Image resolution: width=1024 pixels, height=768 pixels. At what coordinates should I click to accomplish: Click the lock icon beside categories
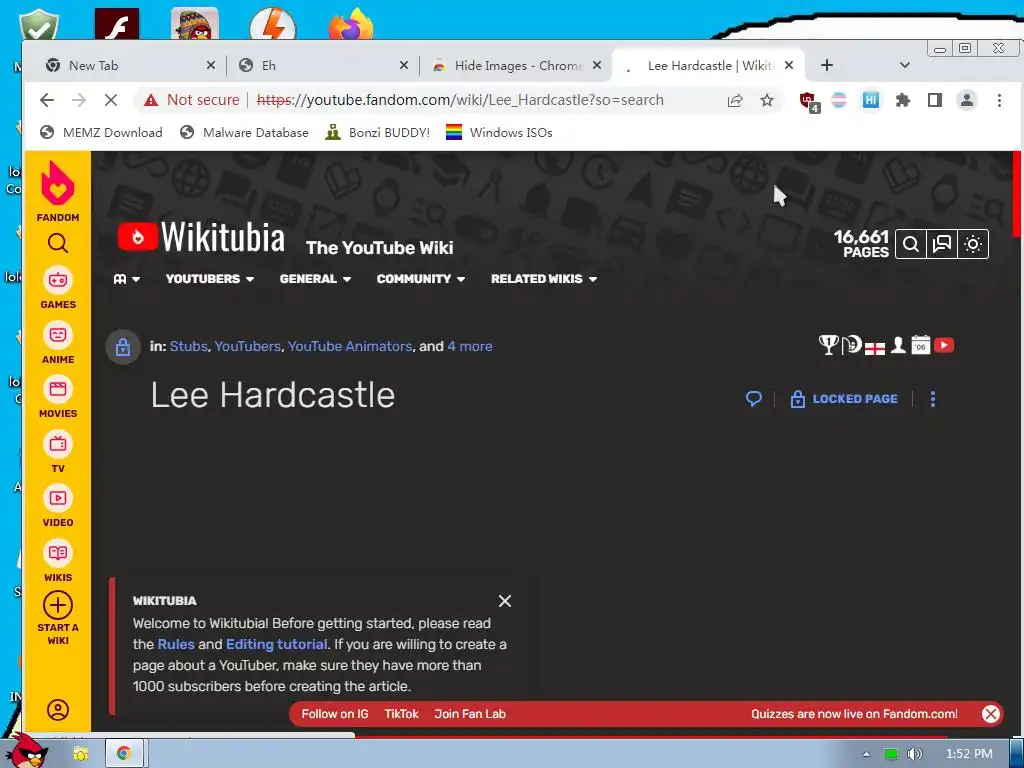point(123,347)
